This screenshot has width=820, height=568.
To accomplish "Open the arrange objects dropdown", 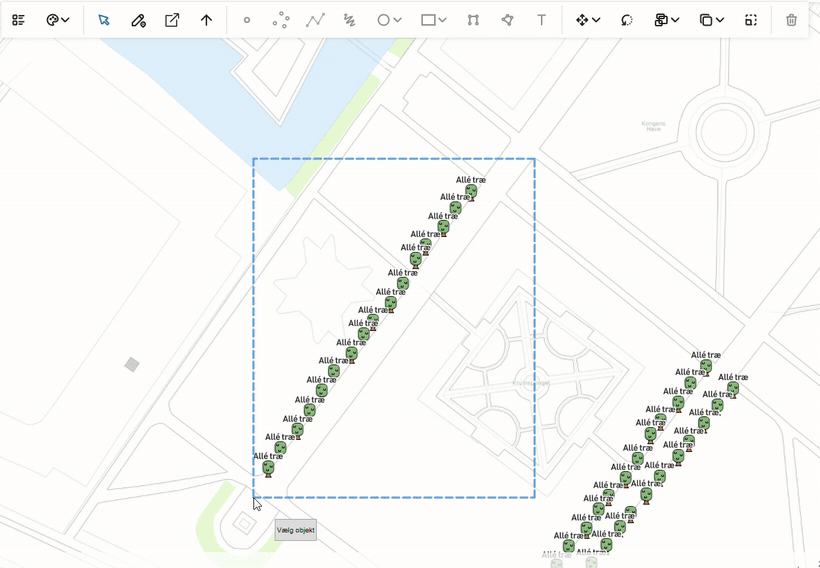I will [x=667, y=20].
